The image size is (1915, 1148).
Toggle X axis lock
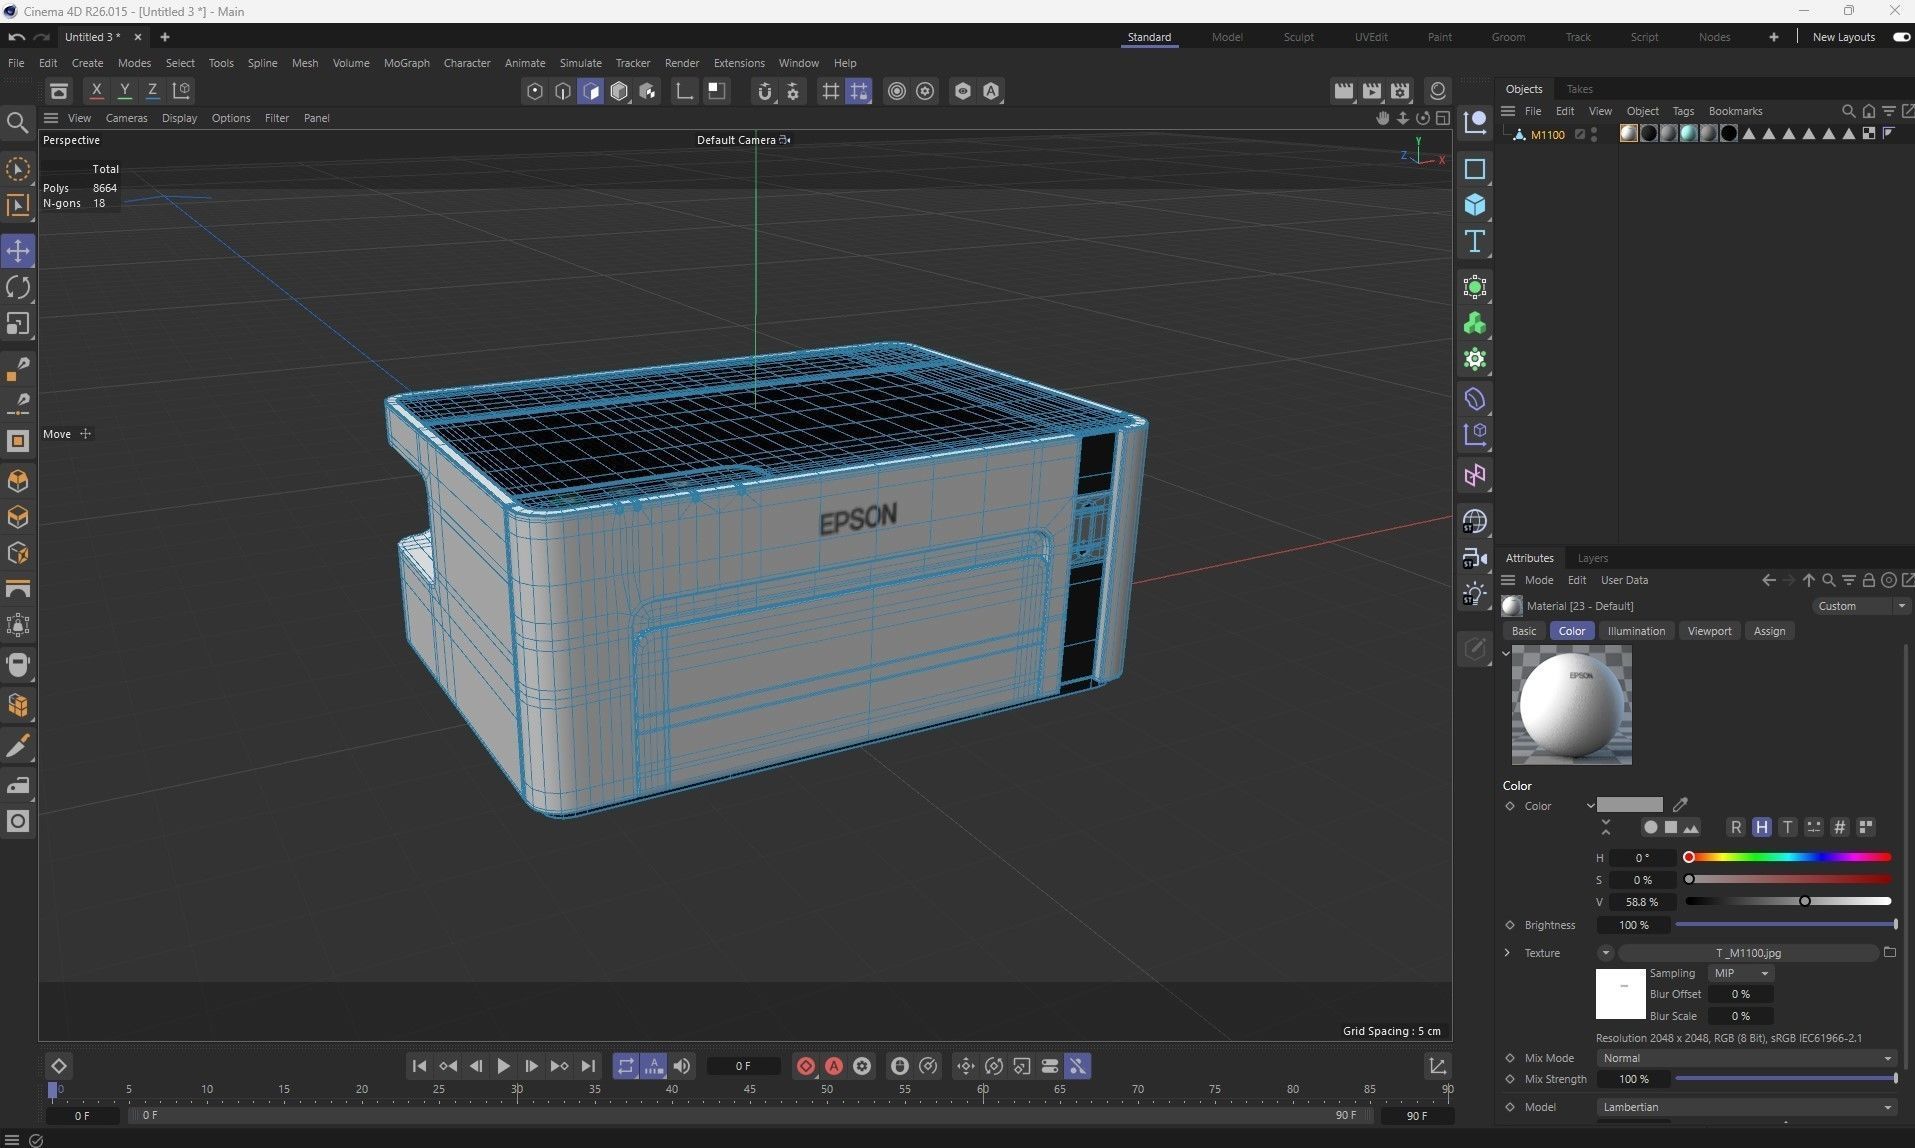click(96, 90)
